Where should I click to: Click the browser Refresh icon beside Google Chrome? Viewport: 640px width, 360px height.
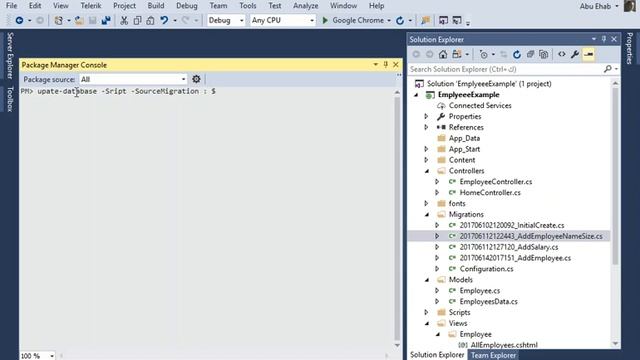400,20
